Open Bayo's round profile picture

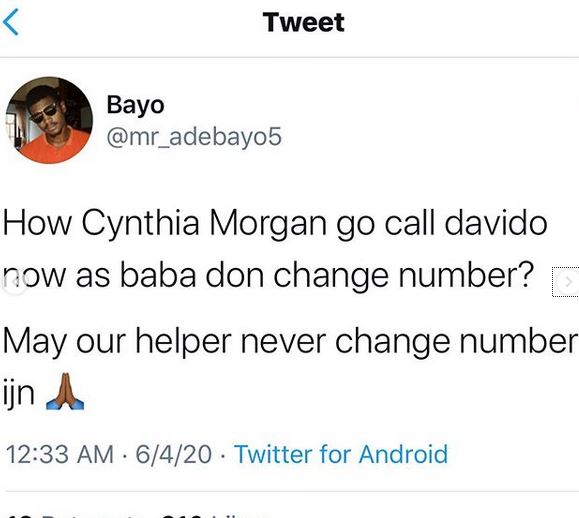pyautogui.click(x=49, y=120)
